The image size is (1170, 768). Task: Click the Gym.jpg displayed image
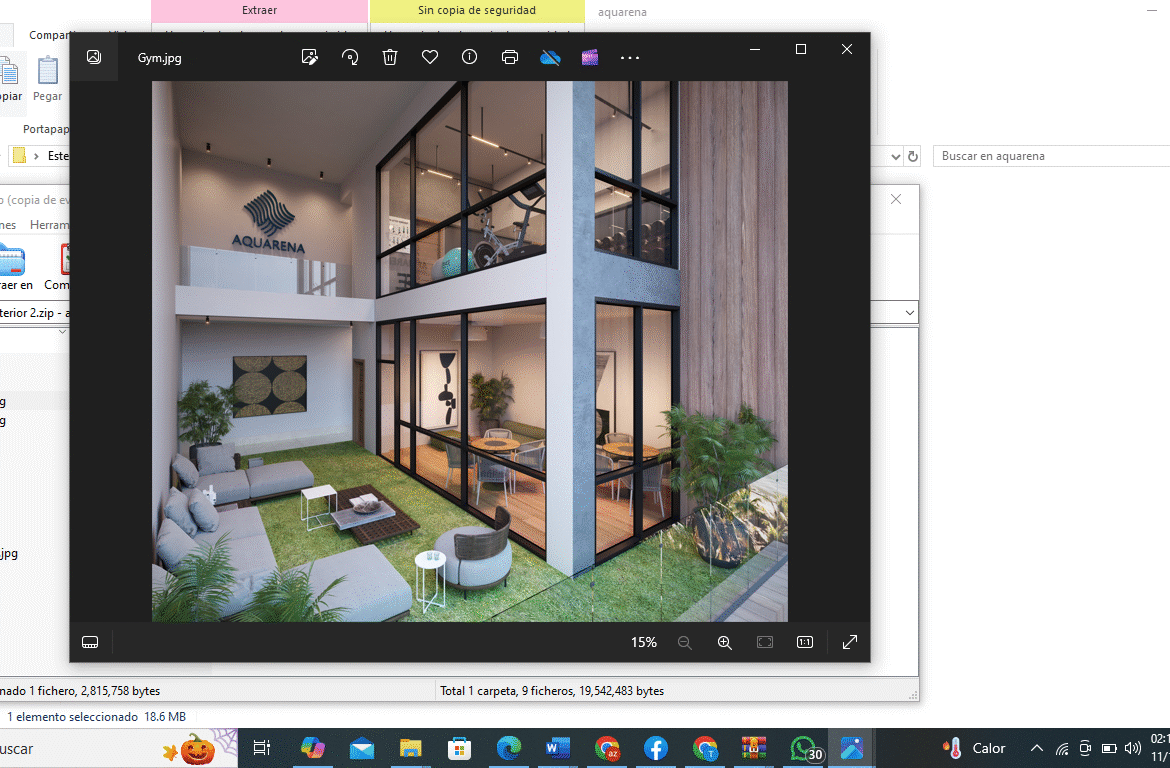[x=470, y=351]
